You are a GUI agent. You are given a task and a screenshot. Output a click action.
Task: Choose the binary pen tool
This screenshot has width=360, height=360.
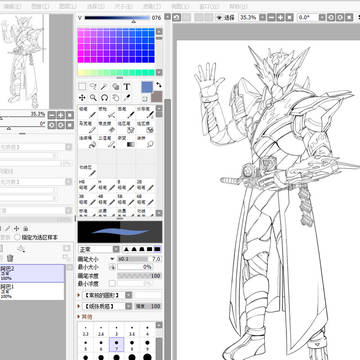pyautogui.click(x=107, y=142)
